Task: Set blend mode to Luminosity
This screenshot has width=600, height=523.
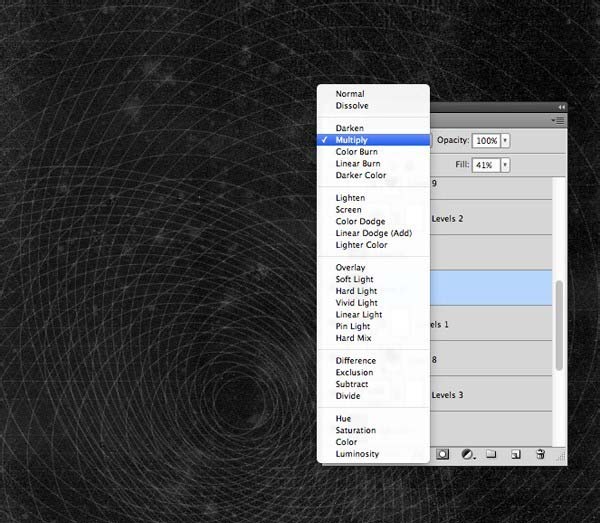Action: pyautogui.click(x=373, y=454)
